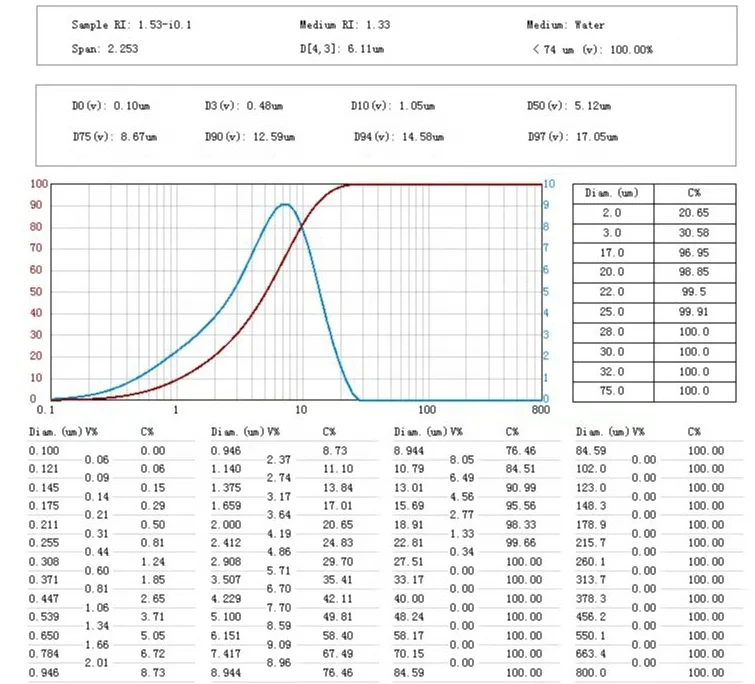
Task: Click the D50(v): 5.12um result
Action: point(568,106)
